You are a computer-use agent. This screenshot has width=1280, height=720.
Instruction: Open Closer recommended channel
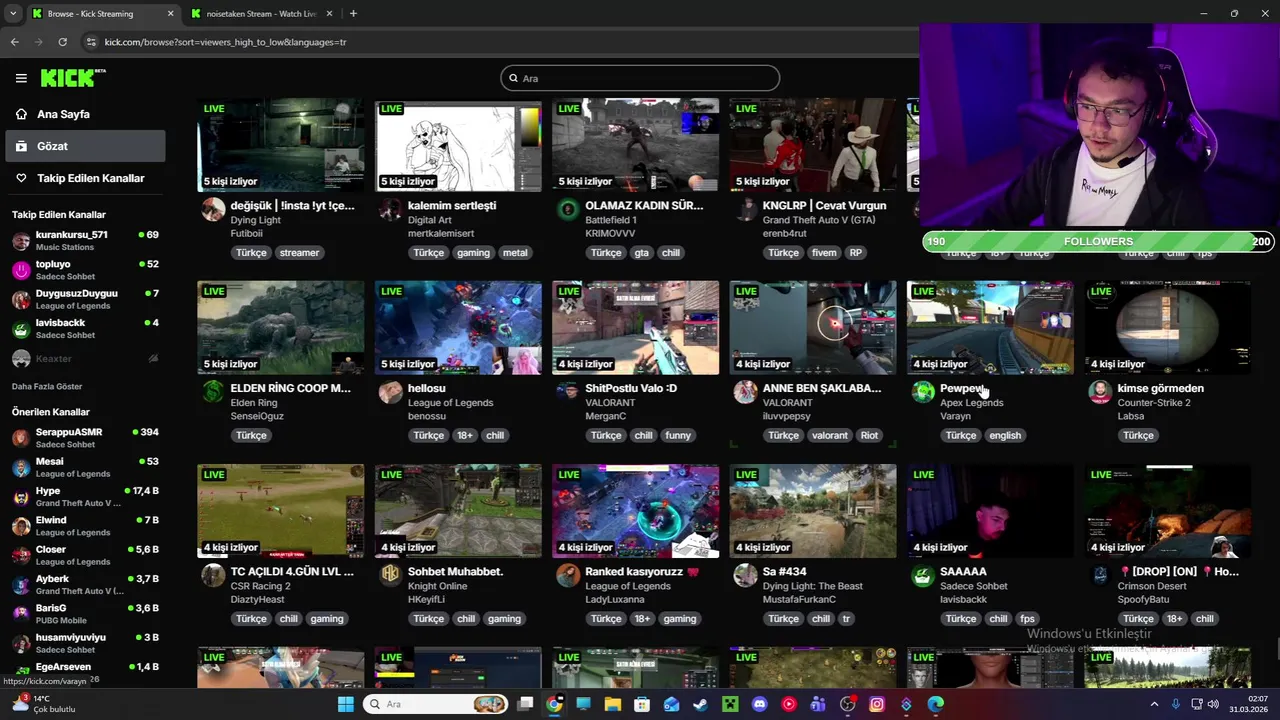[86, 555]
